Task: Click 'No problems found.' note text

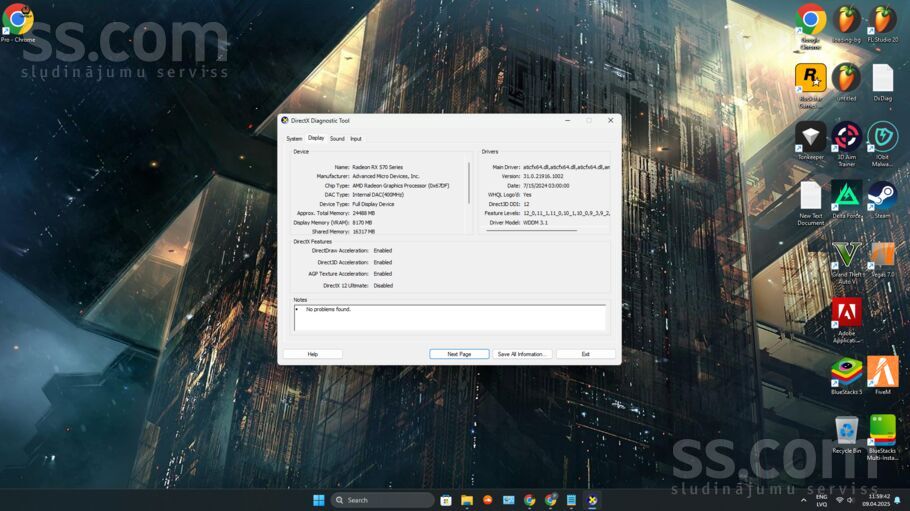Action: pos(328,309)
